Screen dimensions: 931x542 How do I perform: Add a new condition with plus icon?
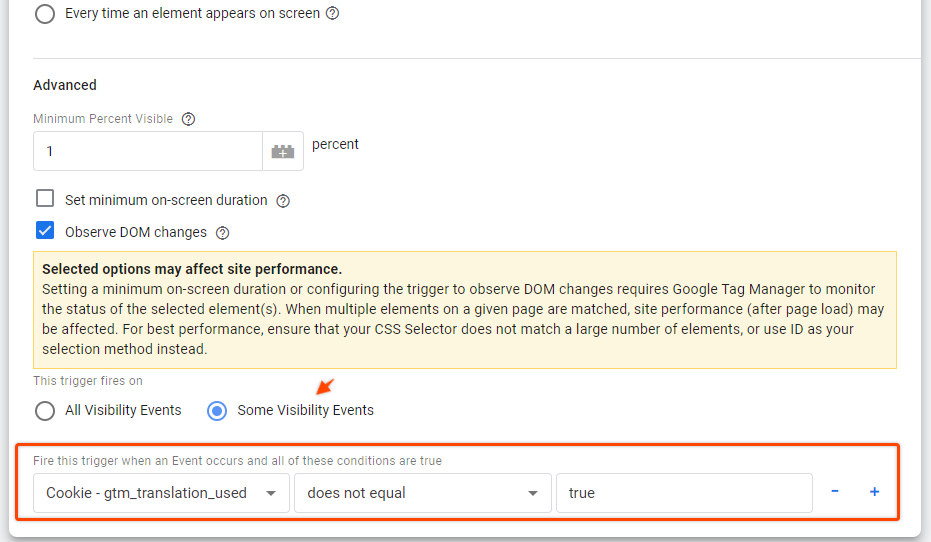tap(875, 492)
